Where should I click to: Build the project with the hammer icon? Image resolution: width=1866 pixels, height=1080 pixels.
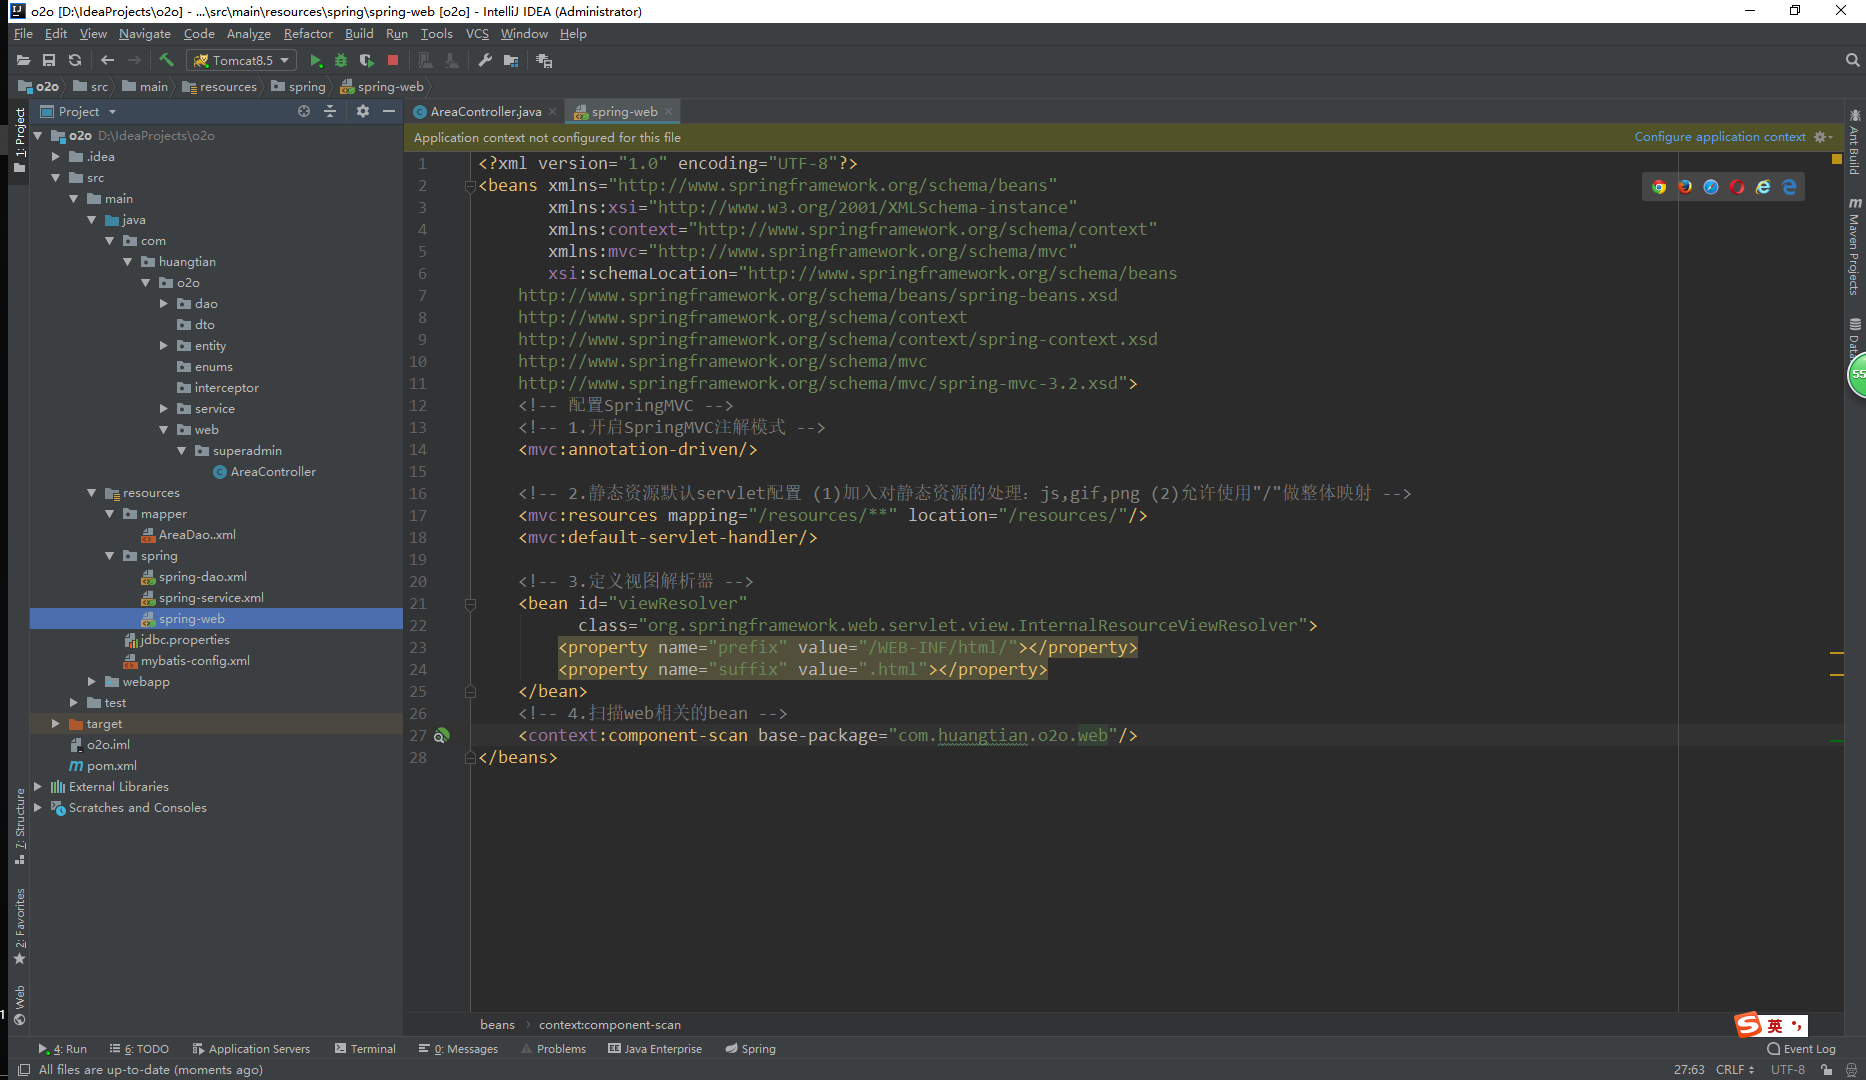click(x=167, y=60)
